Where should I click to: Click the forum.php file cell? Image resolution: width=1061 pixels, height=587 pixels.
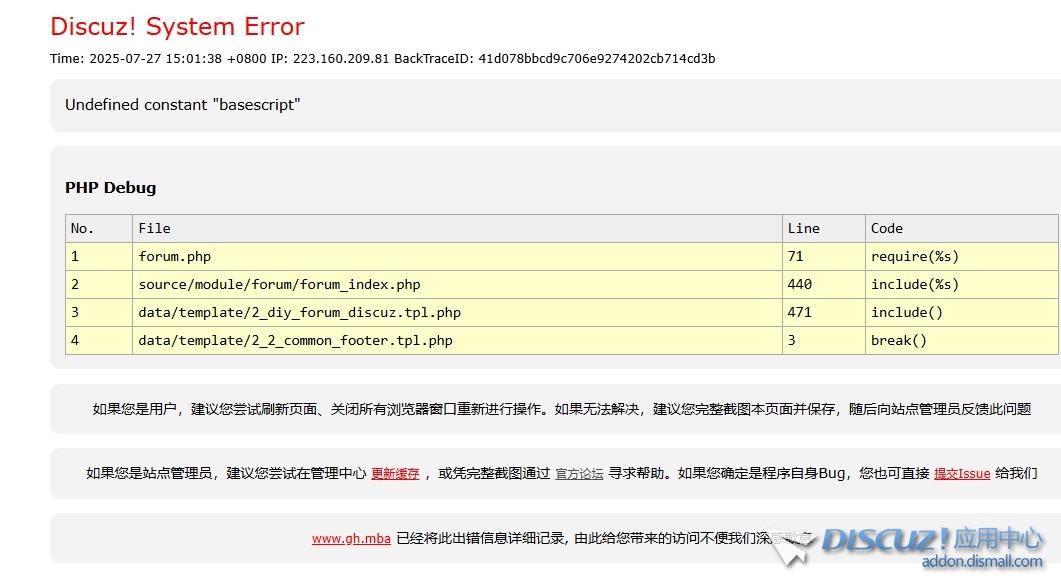coord(457,257)
